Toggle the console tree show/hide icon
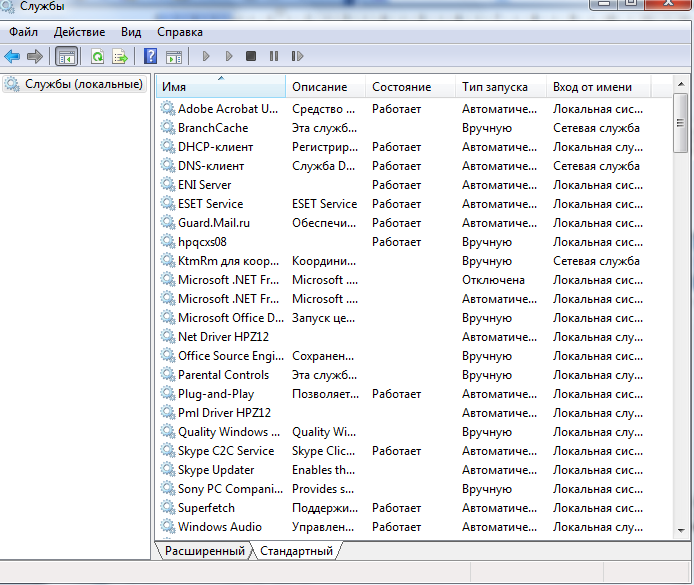Viewport: 694px width, 585px height. [67, 57]
